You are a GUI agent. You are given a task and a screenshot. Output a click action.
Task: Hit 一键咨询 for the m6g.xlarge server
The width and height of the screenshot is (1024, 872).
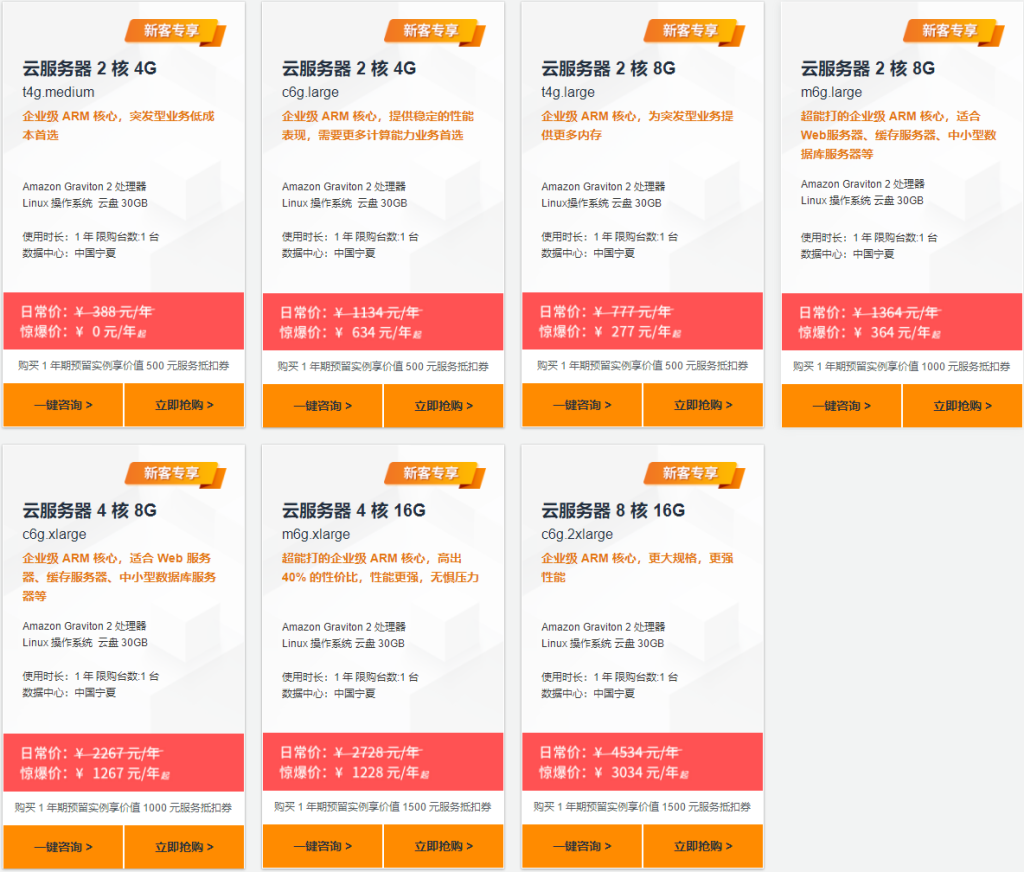322,846
